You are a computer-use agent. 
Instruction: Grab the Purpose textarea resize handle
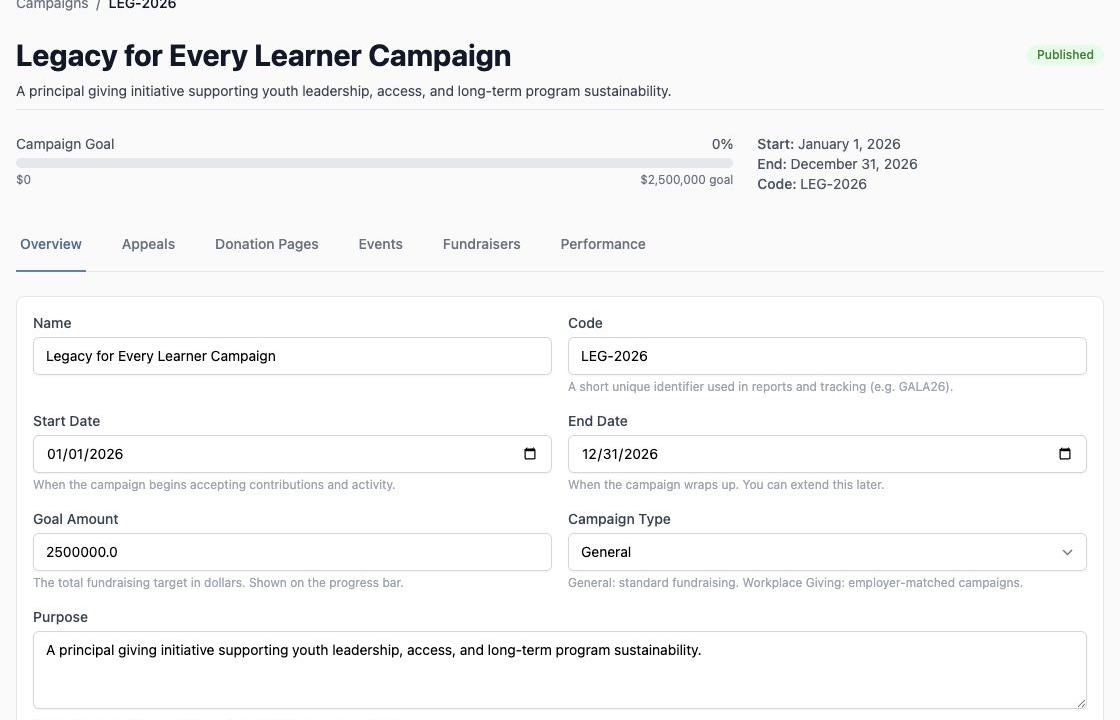pyautogui.click(x=1081, y=704)
